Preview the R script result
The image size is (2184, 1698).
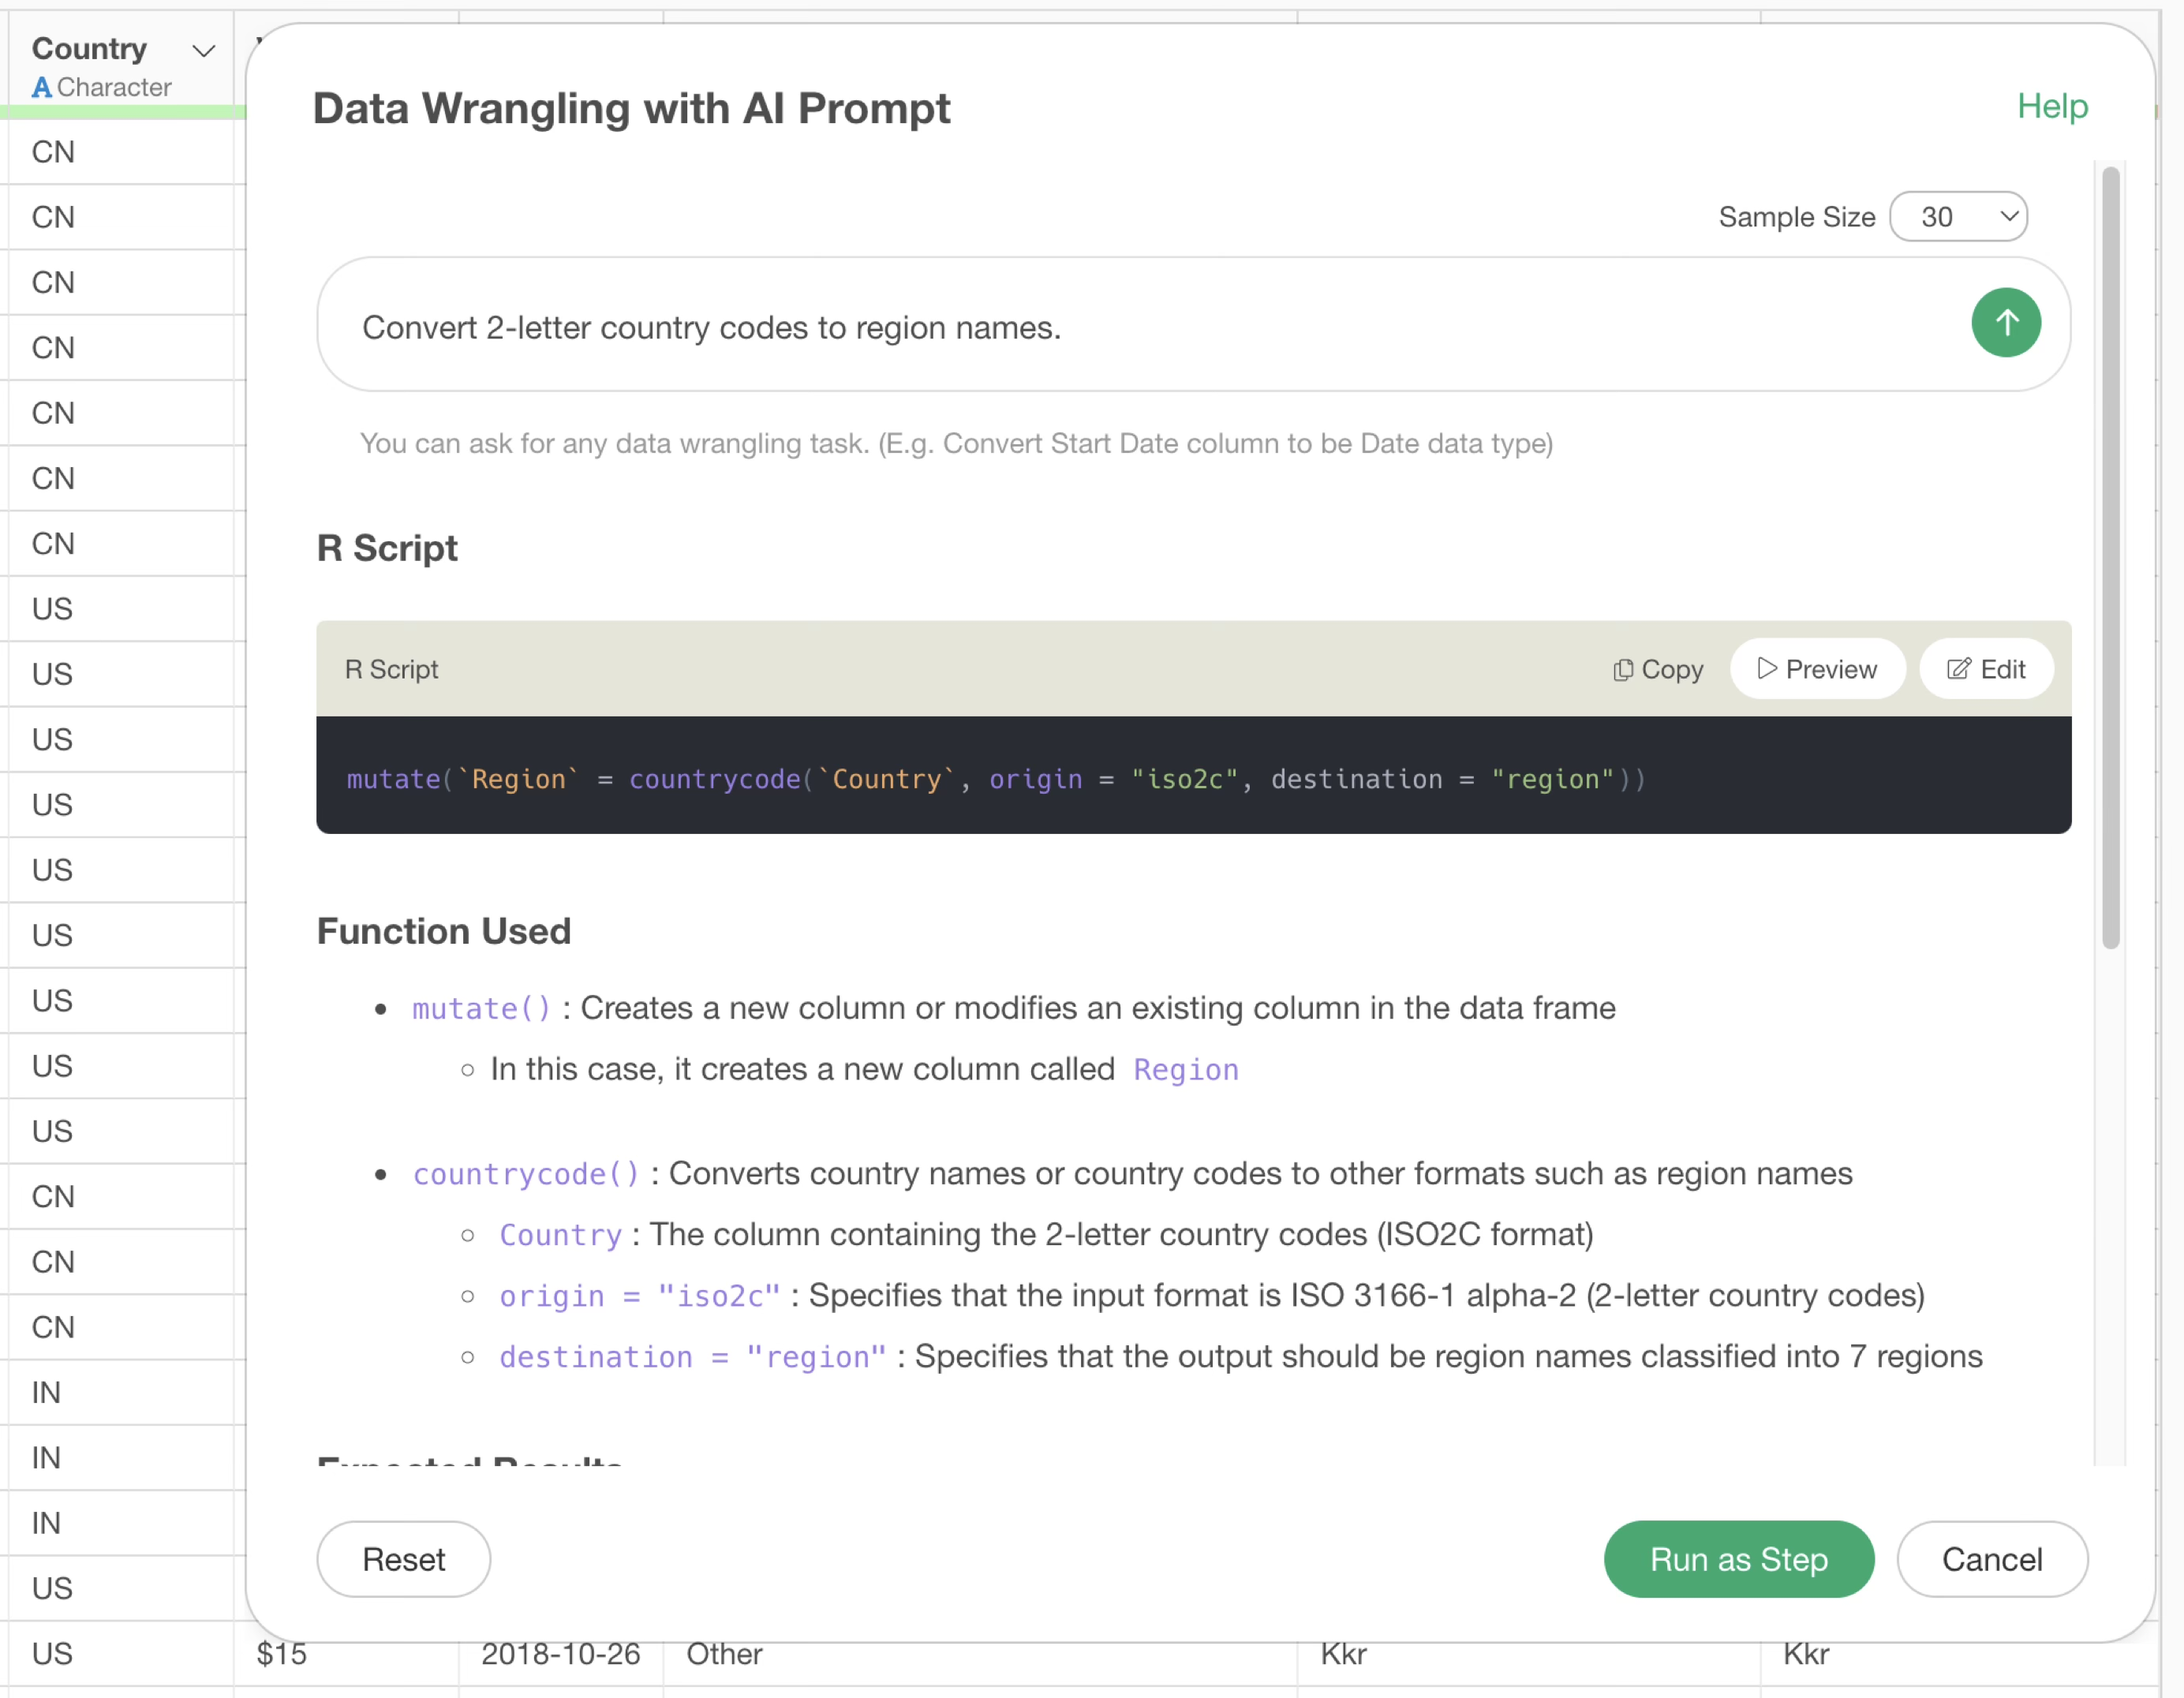(x=1816, y=669)
